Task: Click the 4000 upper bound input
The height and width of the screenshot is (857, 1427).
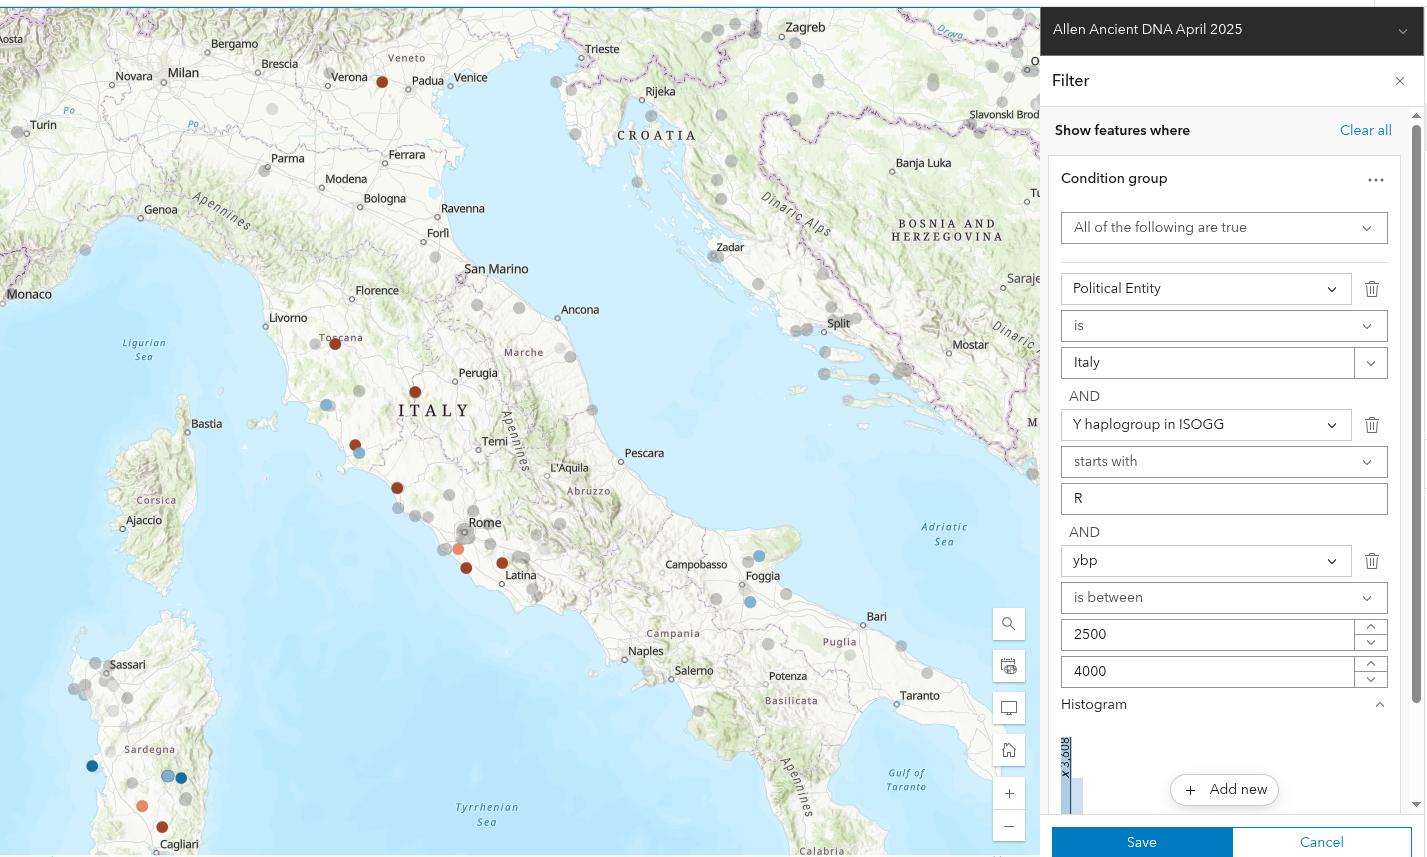Action: pyautogui.click(x=1208, y=672)
